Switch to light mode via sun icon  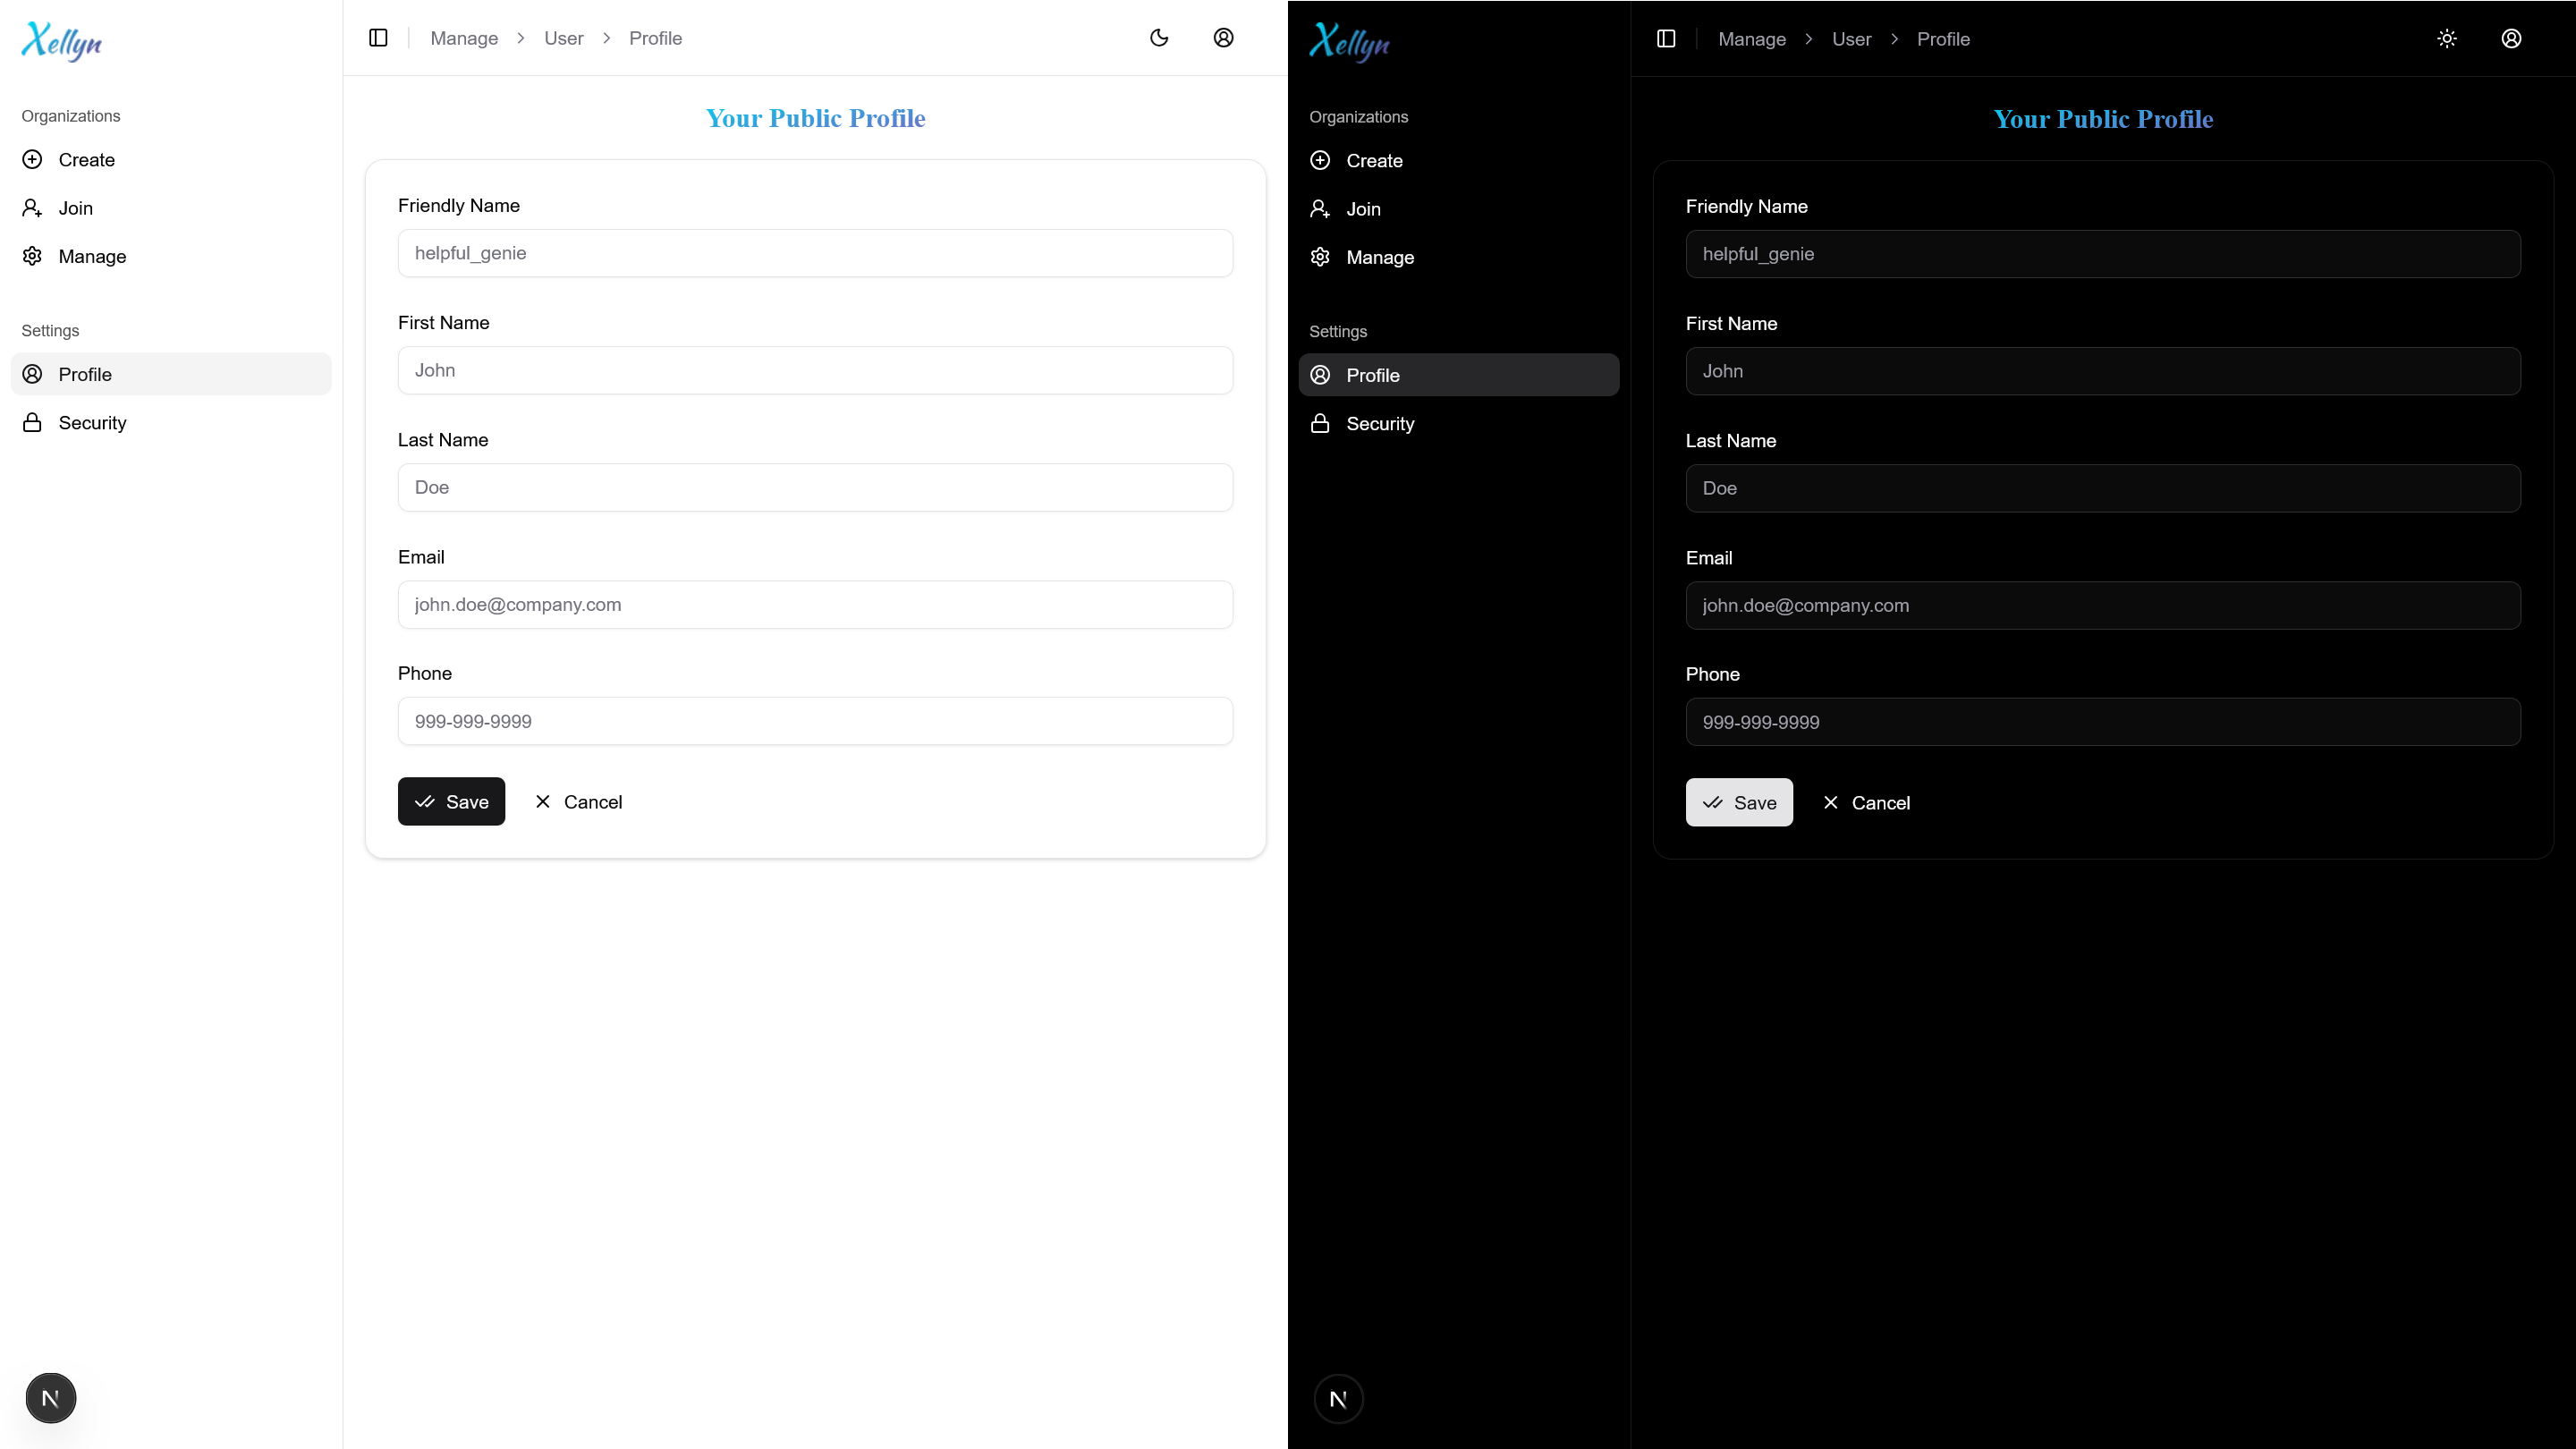coord(2447,39)
